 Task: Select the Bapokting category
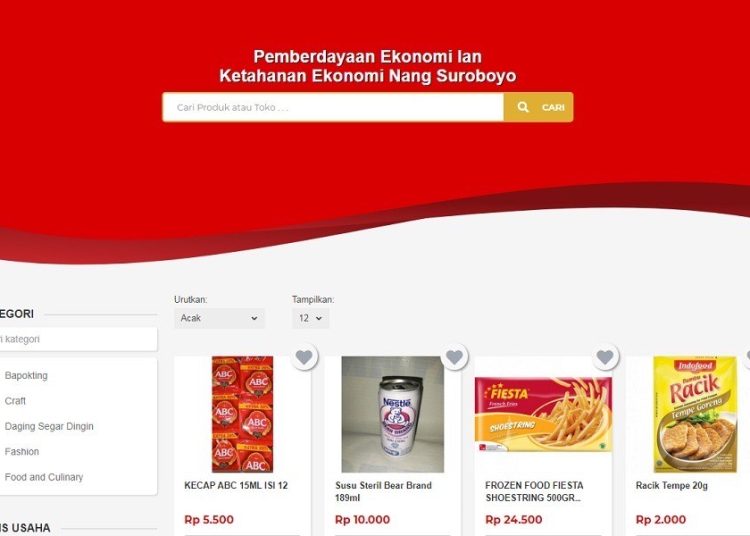[26, 375]
